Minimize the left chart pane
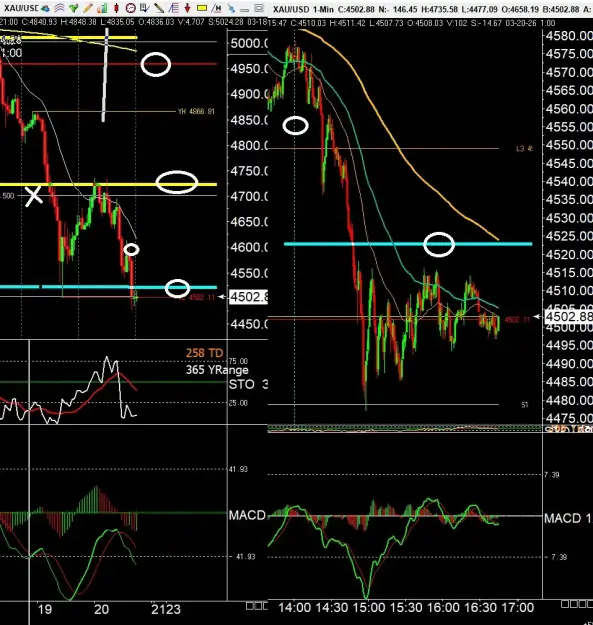The width and height of the screenshot is (593, 625). pos(245,10)
